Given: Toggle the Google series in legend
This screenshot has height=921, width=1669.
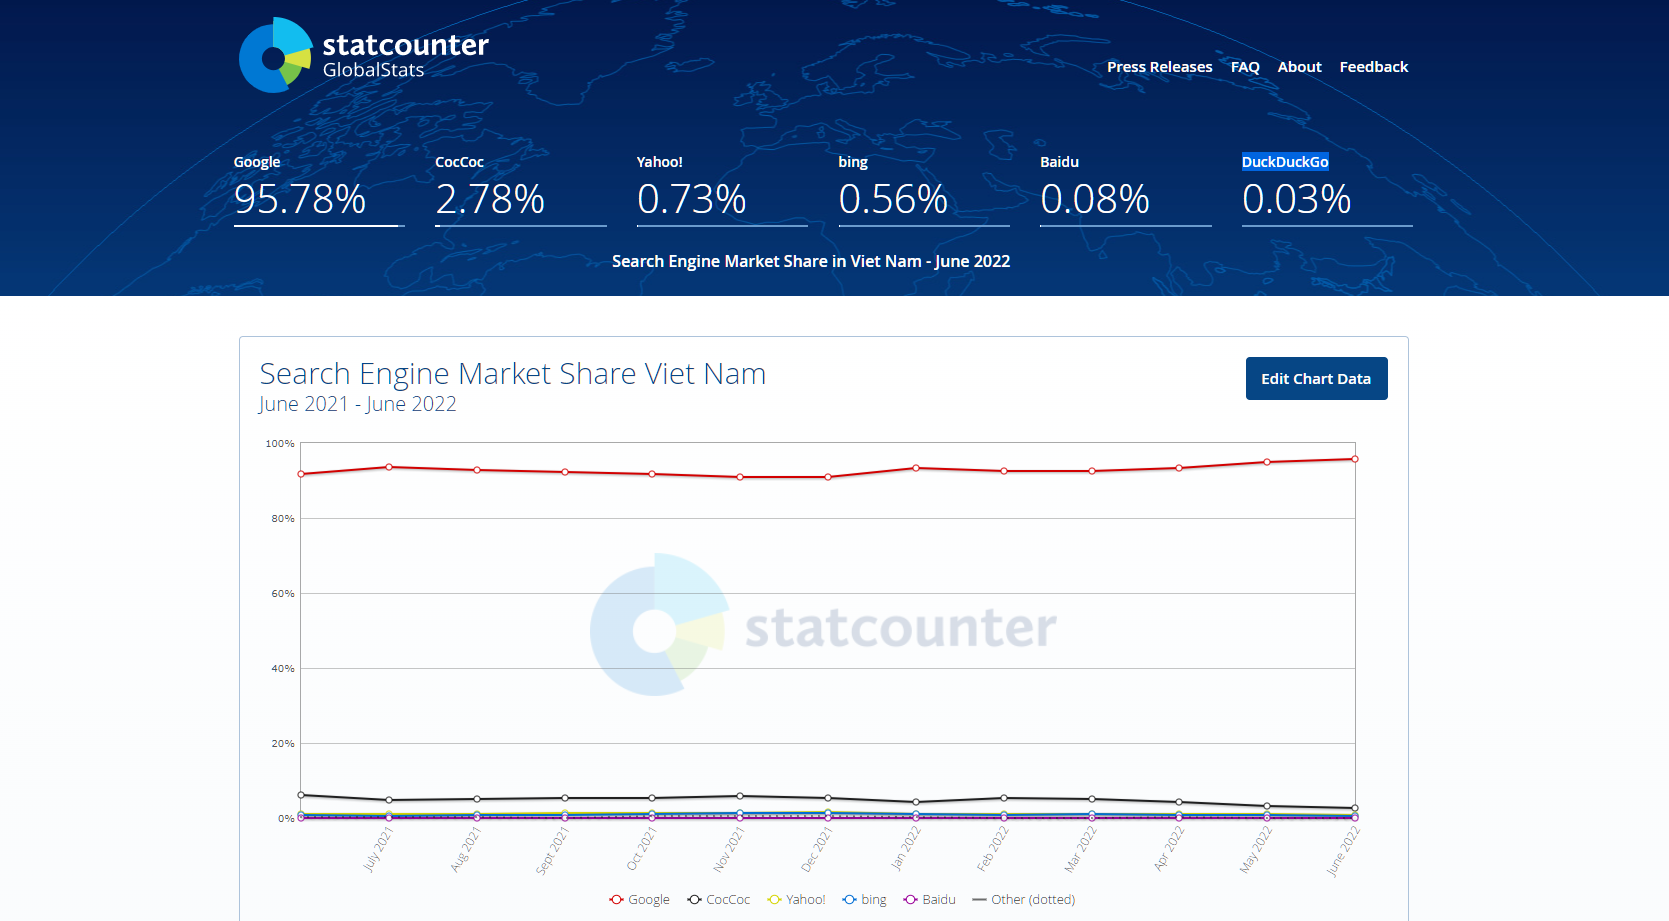Looking at the screenshot, I should [x=640, y=900].
